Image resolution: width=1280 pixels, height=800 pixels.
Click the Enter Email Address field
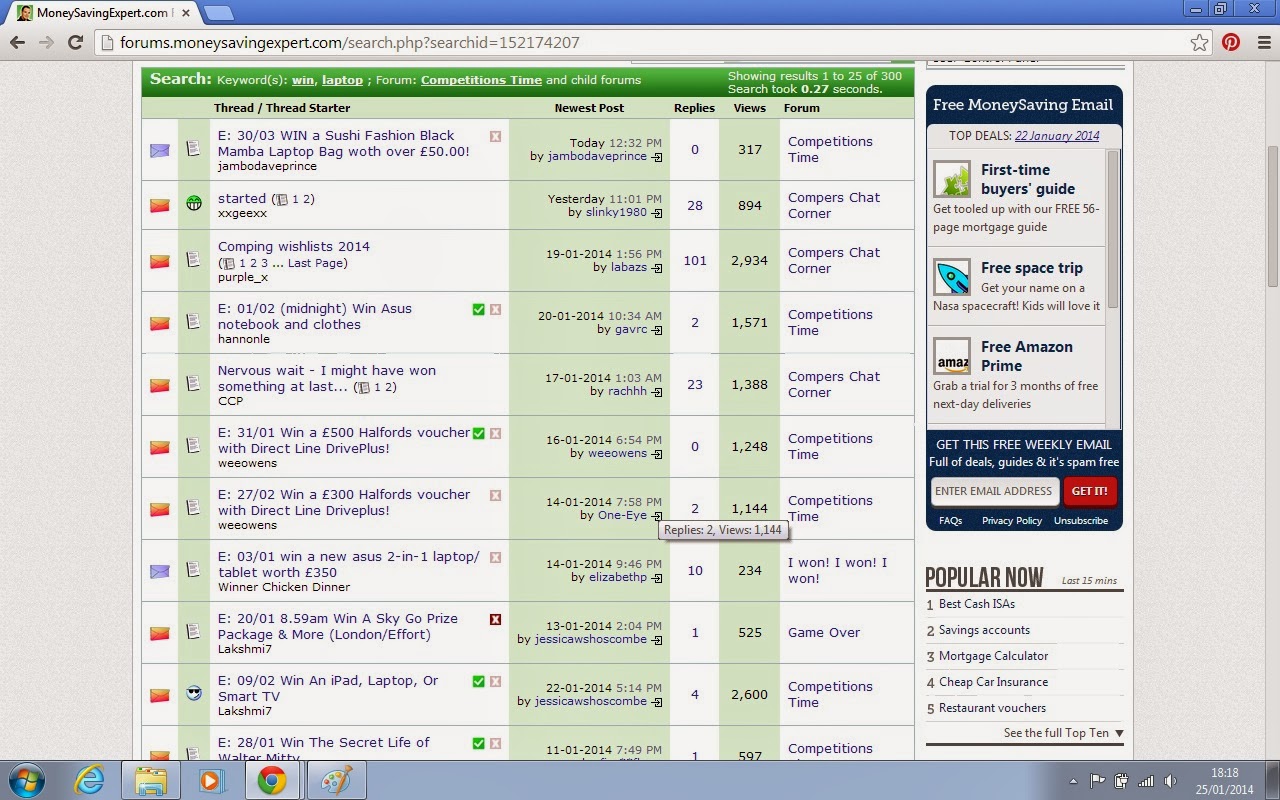[x=994, y=491]
